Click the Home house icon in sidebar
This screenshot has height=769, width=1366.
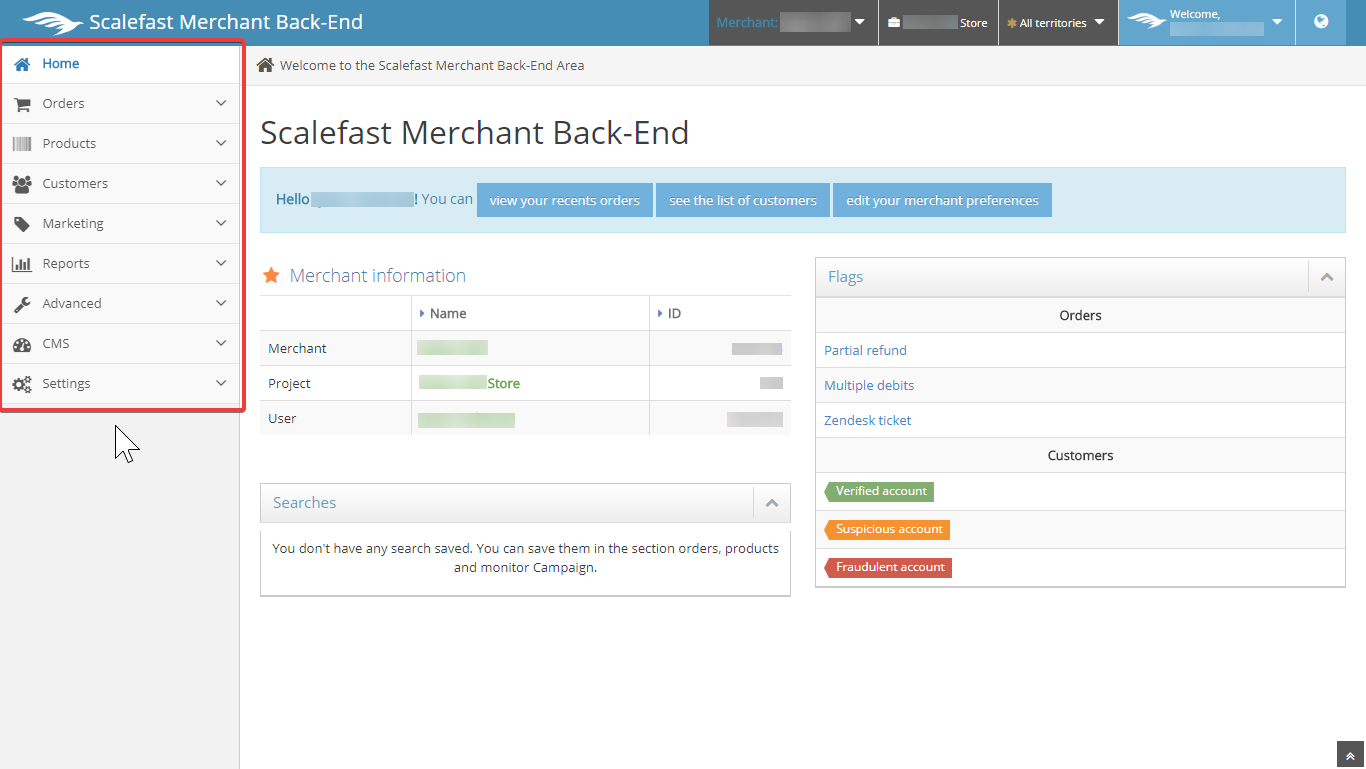pyautogui.click(x=22, y=64)
